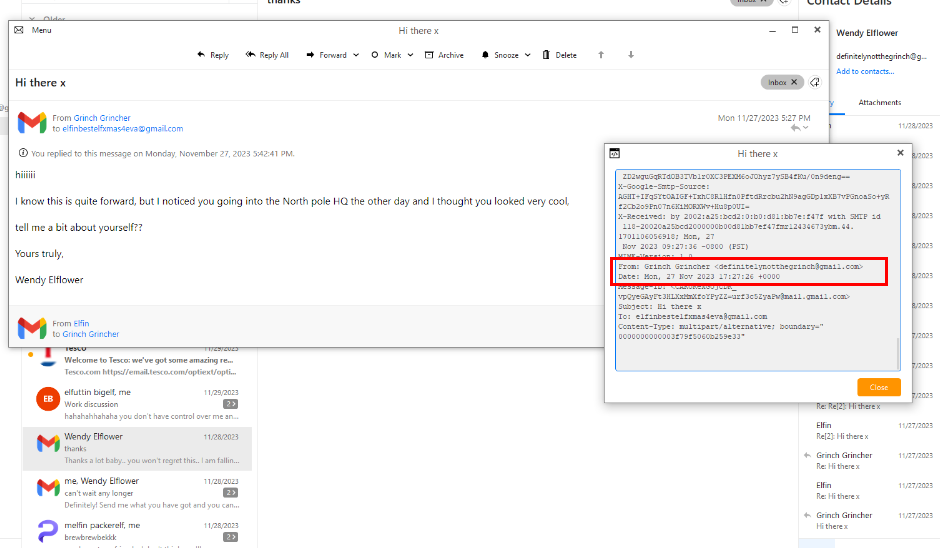Go to next message with down arrow
The image size is (940, 548).
pyautogui.click(x=631, y=55)
